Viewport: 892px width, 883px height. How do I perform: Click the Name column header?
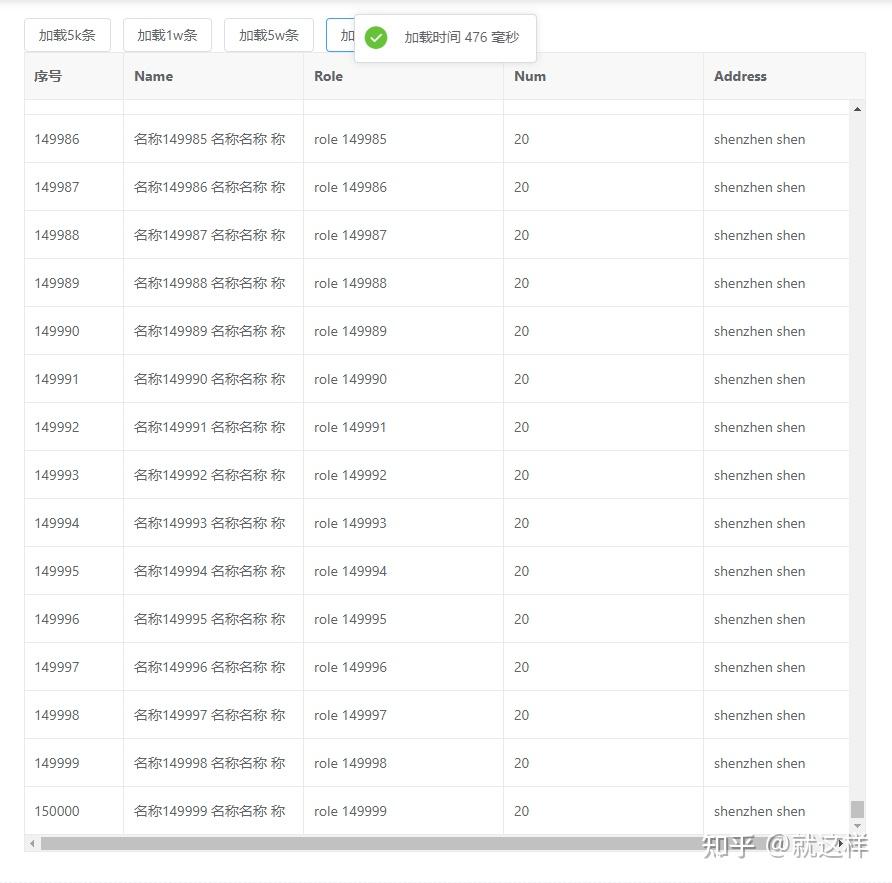point(154,76)
